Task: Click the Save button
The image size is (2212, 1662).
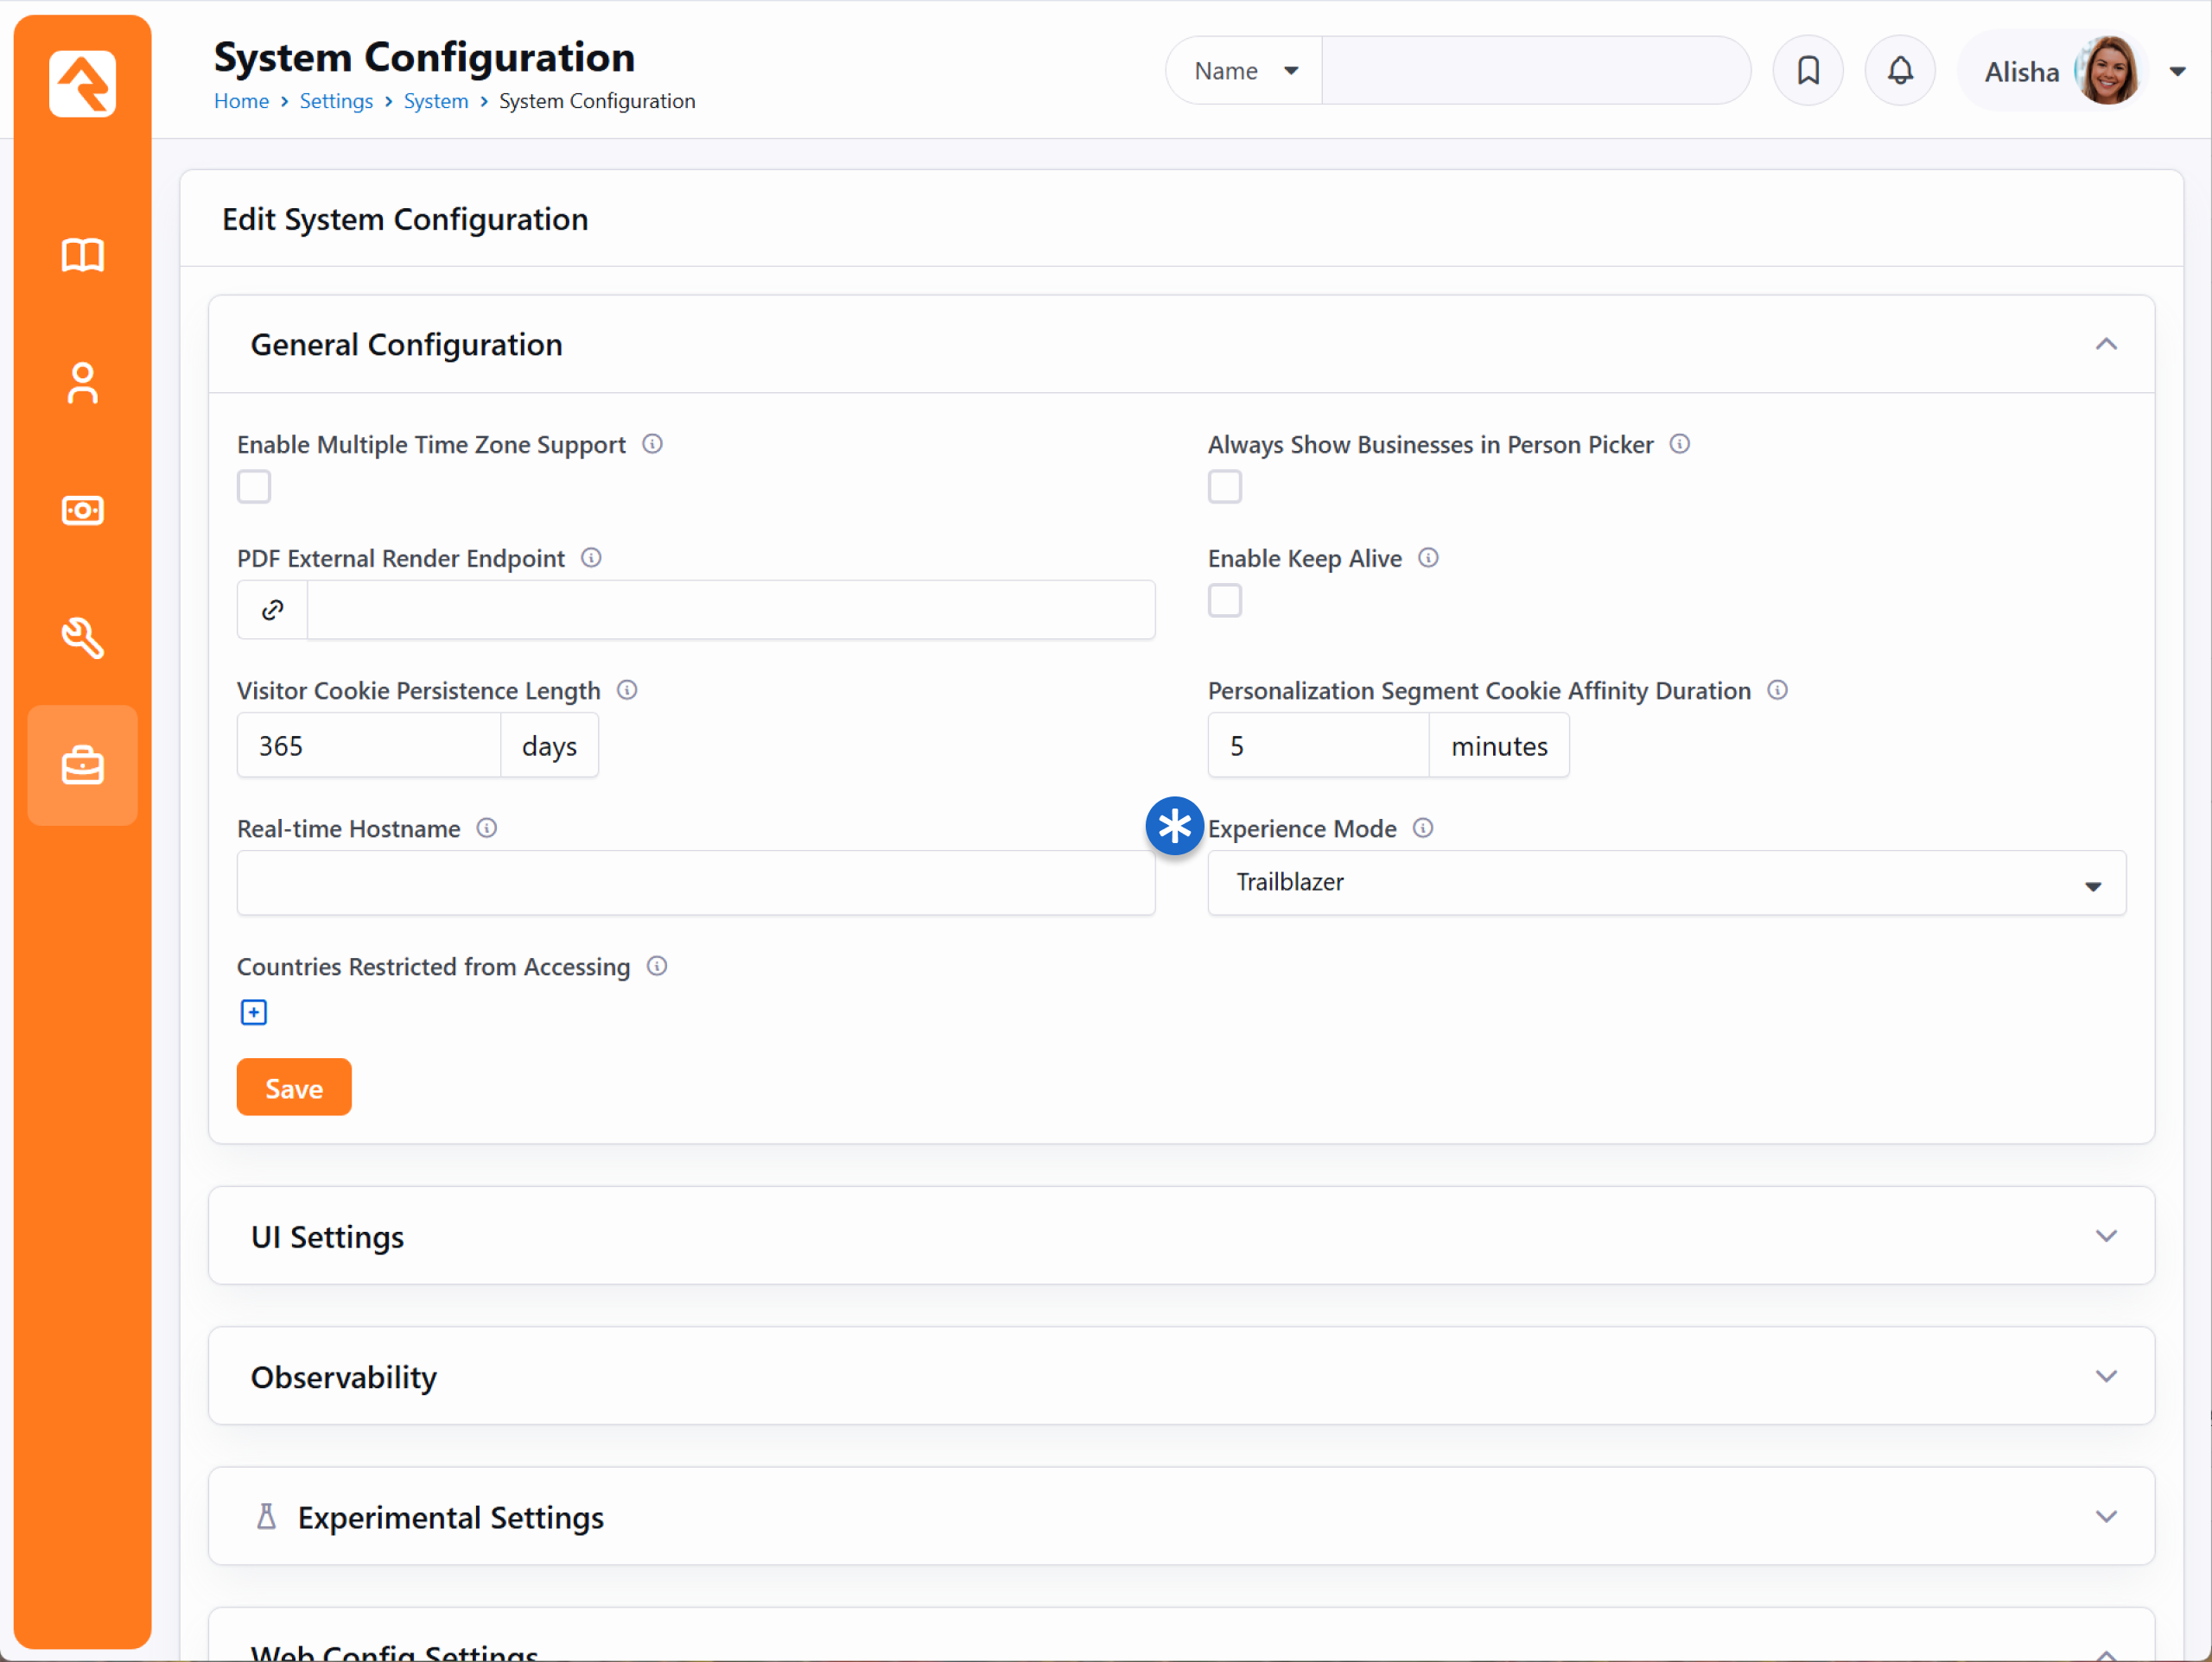Action: 293,1087
